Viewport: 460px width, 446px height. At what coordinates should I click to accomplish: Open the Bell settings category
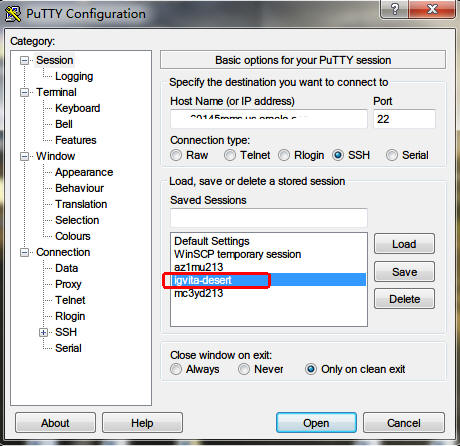(64, 124)
